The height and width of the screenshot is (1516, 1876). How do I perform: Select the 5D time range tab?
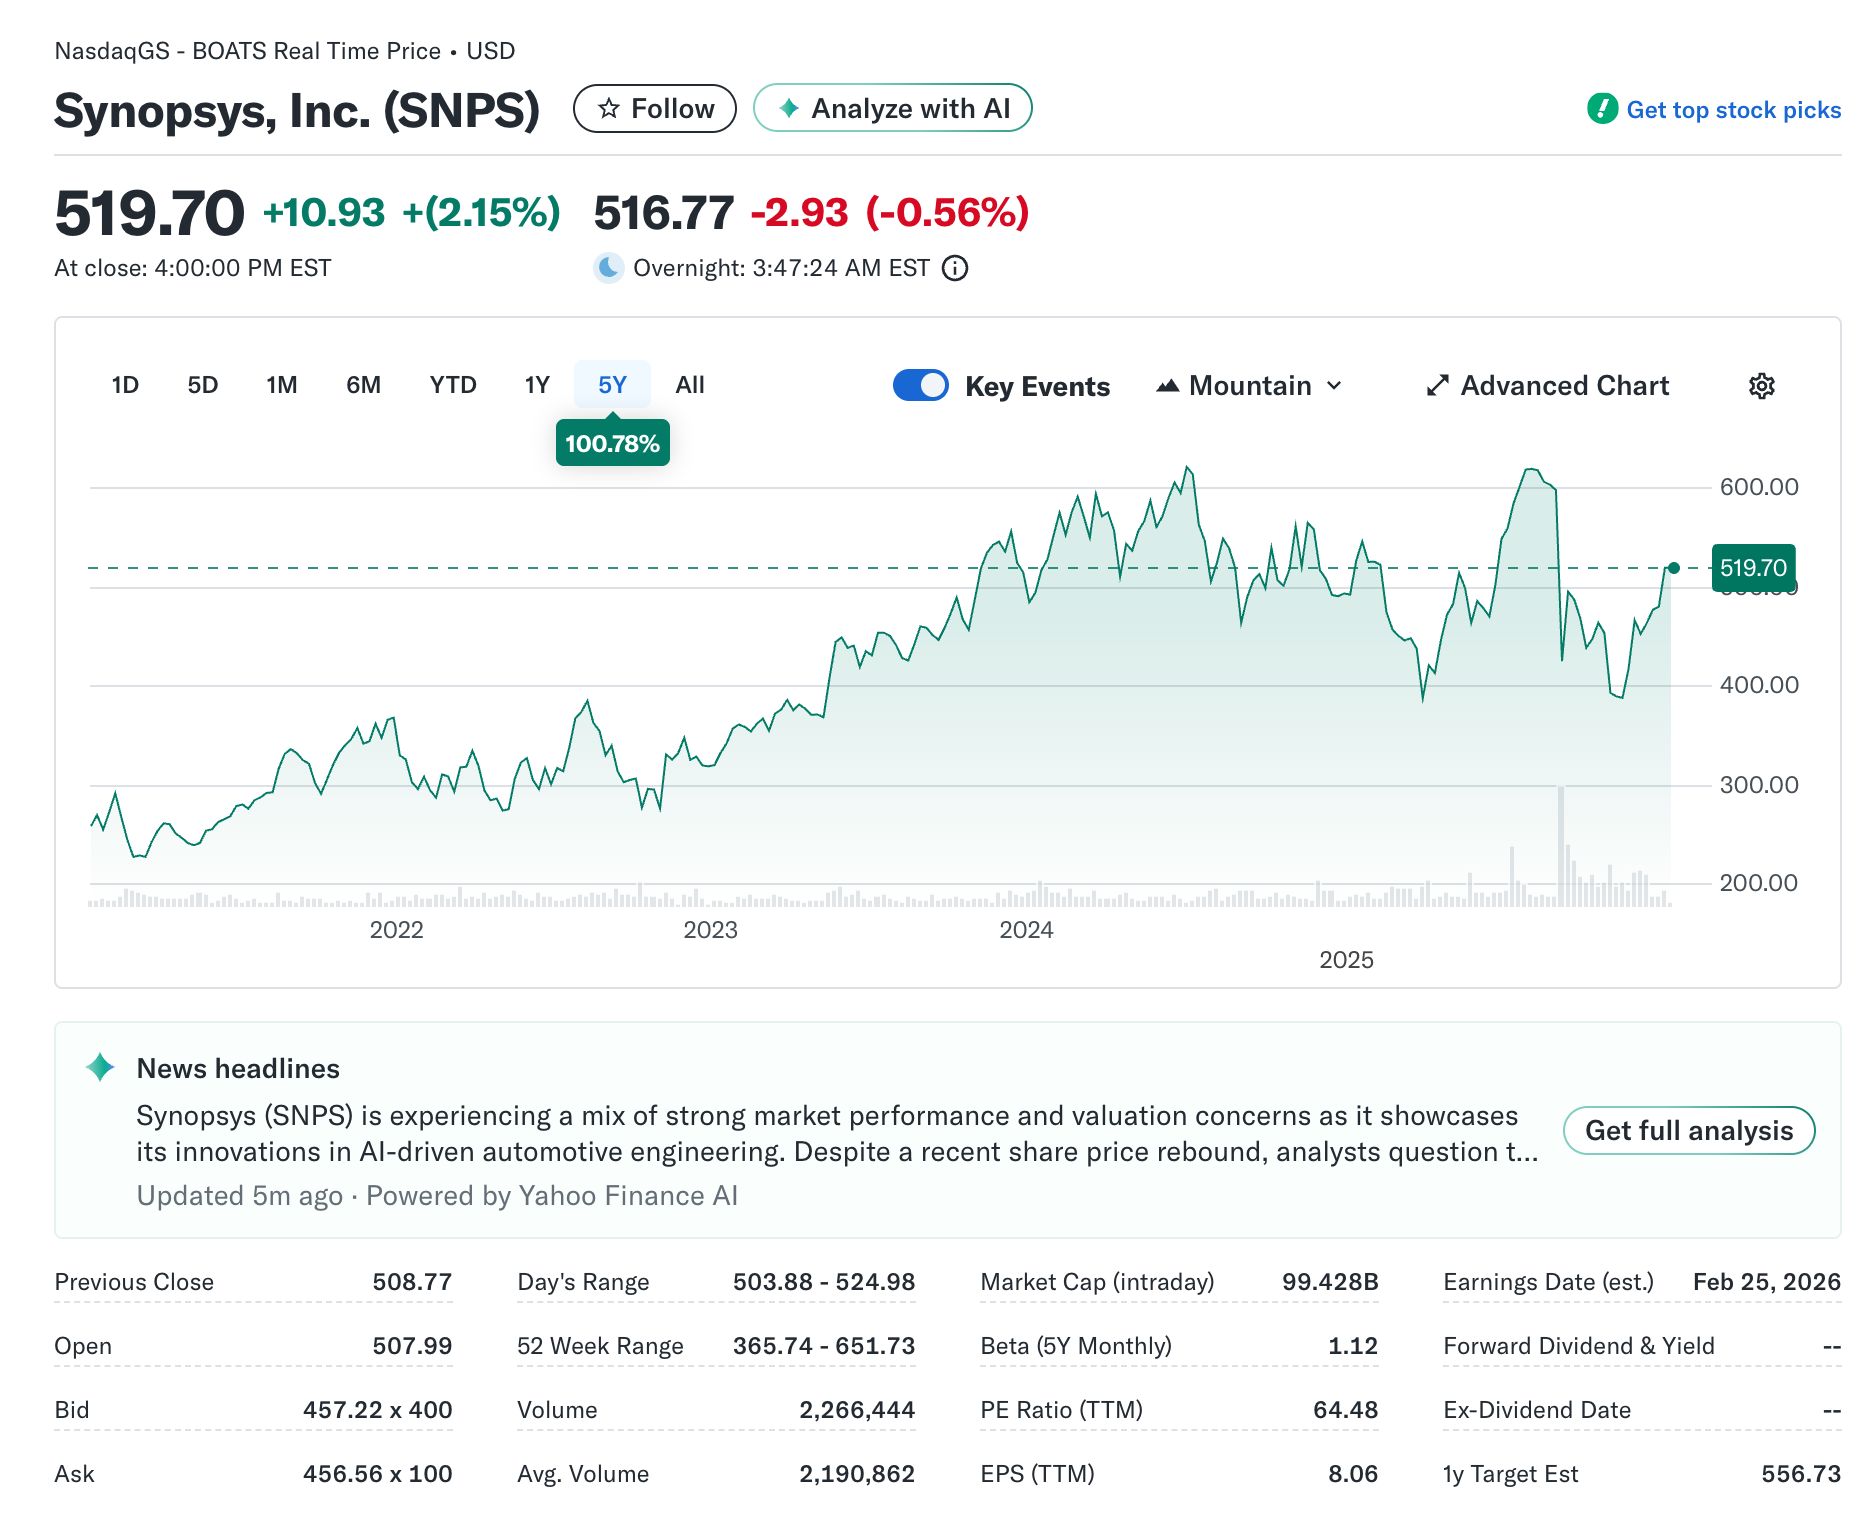pyautogui.click(x=203, y=385)
